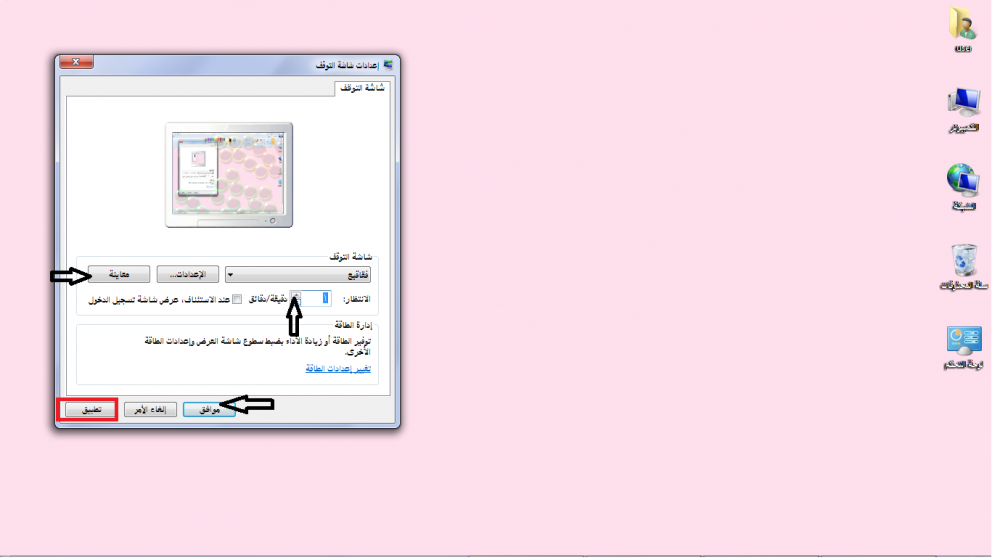Open the Control Panel desktop icon
1000x560 pixels.
(x=964, y=344)
